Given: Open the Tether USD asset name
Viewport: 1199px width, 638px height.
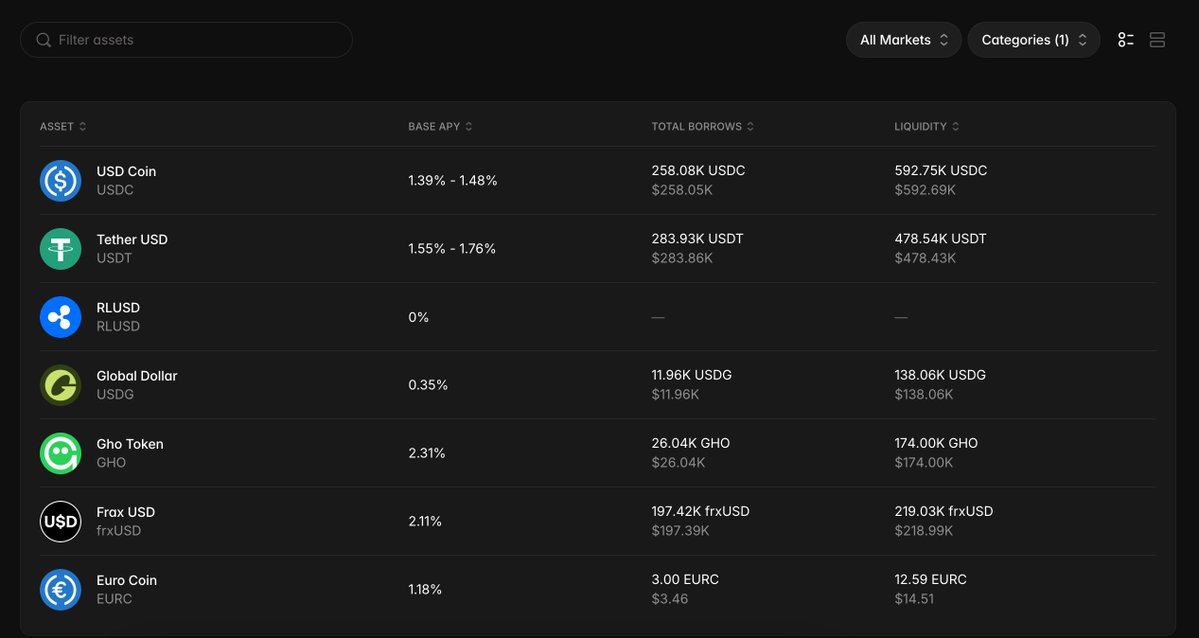Looking at the screenshot, I should [132, 239].
